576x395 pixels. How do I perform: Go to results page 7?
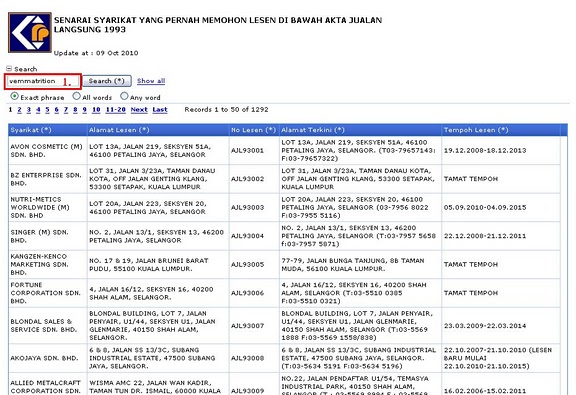click(x=66, y=109)
